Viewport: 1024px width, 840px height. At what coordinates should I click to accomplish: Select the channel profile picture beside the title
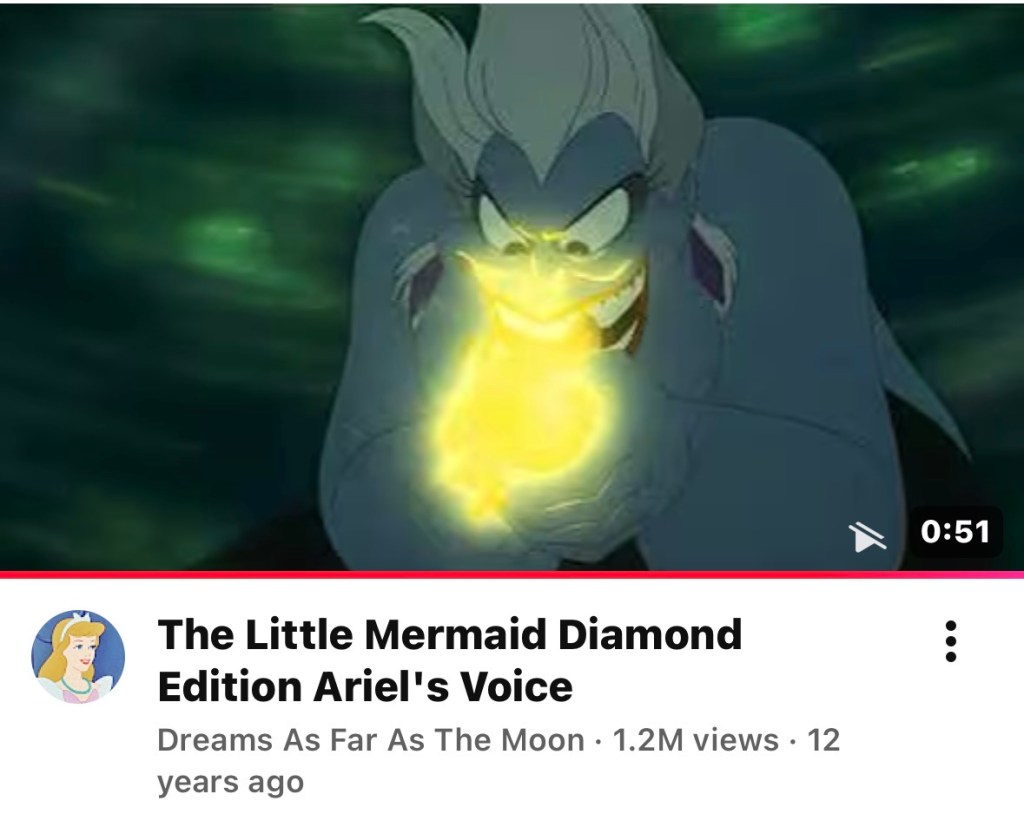[x=78, y=656]
